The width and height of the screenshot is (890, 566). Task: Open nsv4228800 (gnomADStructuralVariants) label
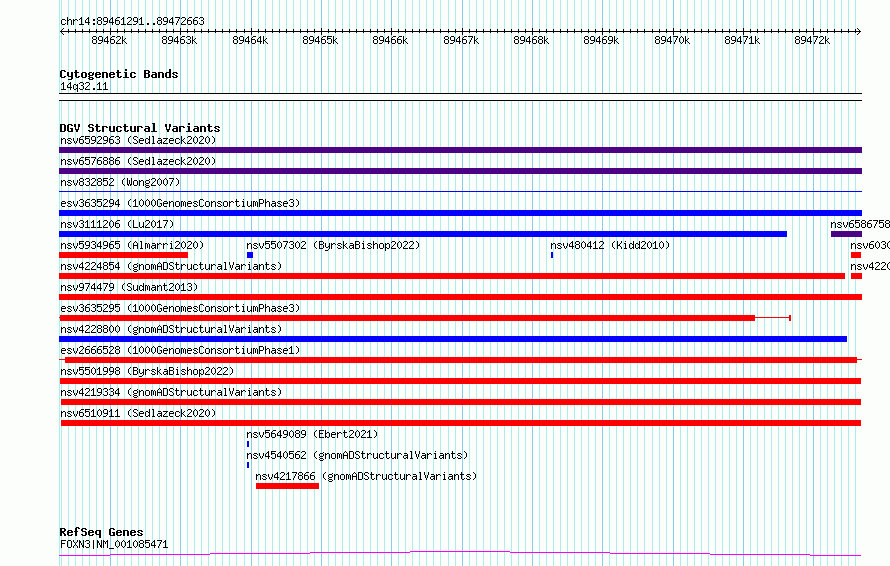pyautogui.click(x=171, y=329)
